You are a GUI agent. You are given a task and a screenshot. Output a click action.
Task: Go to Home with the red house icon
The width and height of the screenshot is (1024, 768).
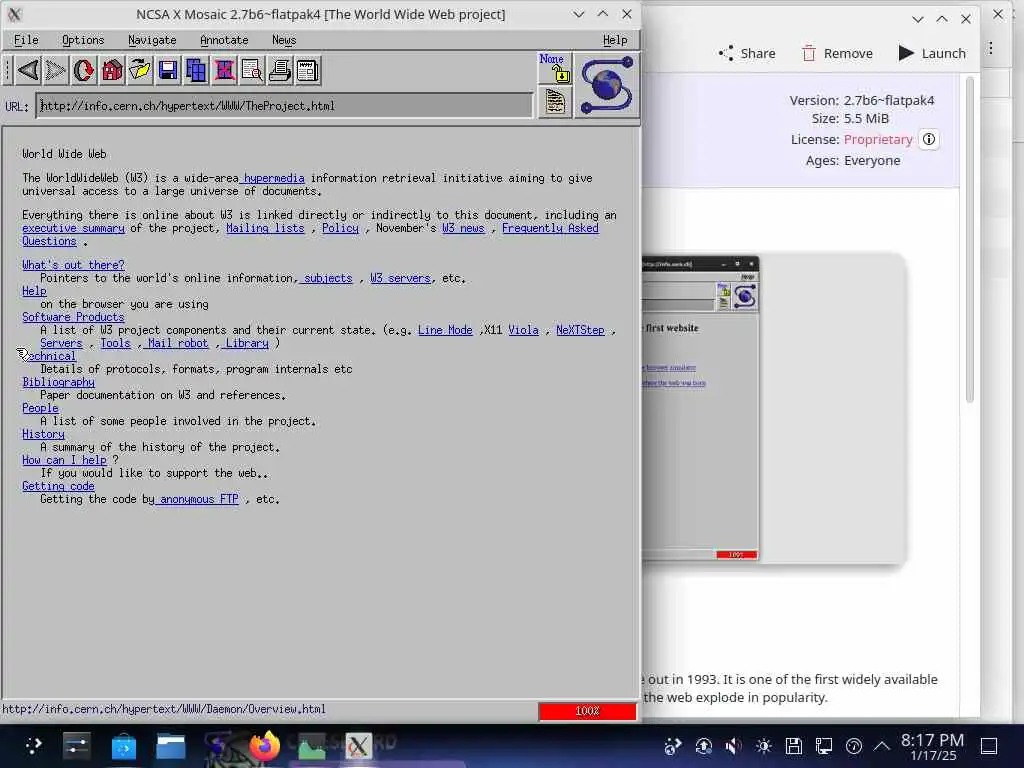coord(112,70)
